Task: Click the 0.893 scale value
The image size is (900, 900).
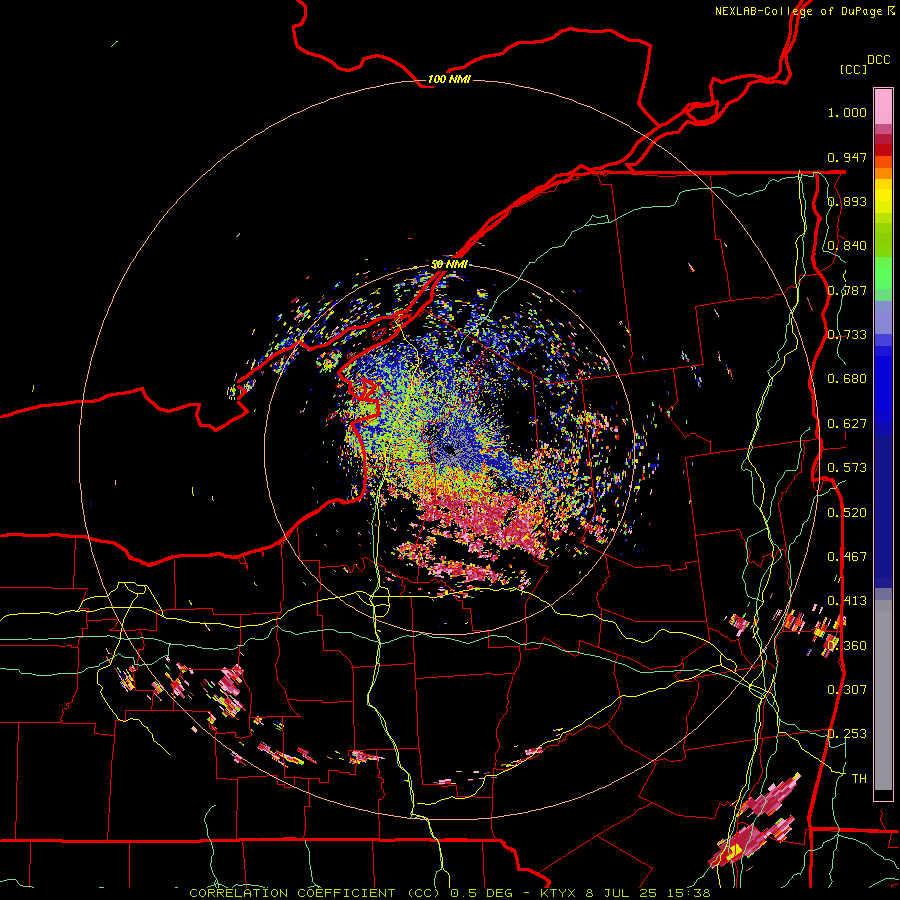Action: point(847,201)
